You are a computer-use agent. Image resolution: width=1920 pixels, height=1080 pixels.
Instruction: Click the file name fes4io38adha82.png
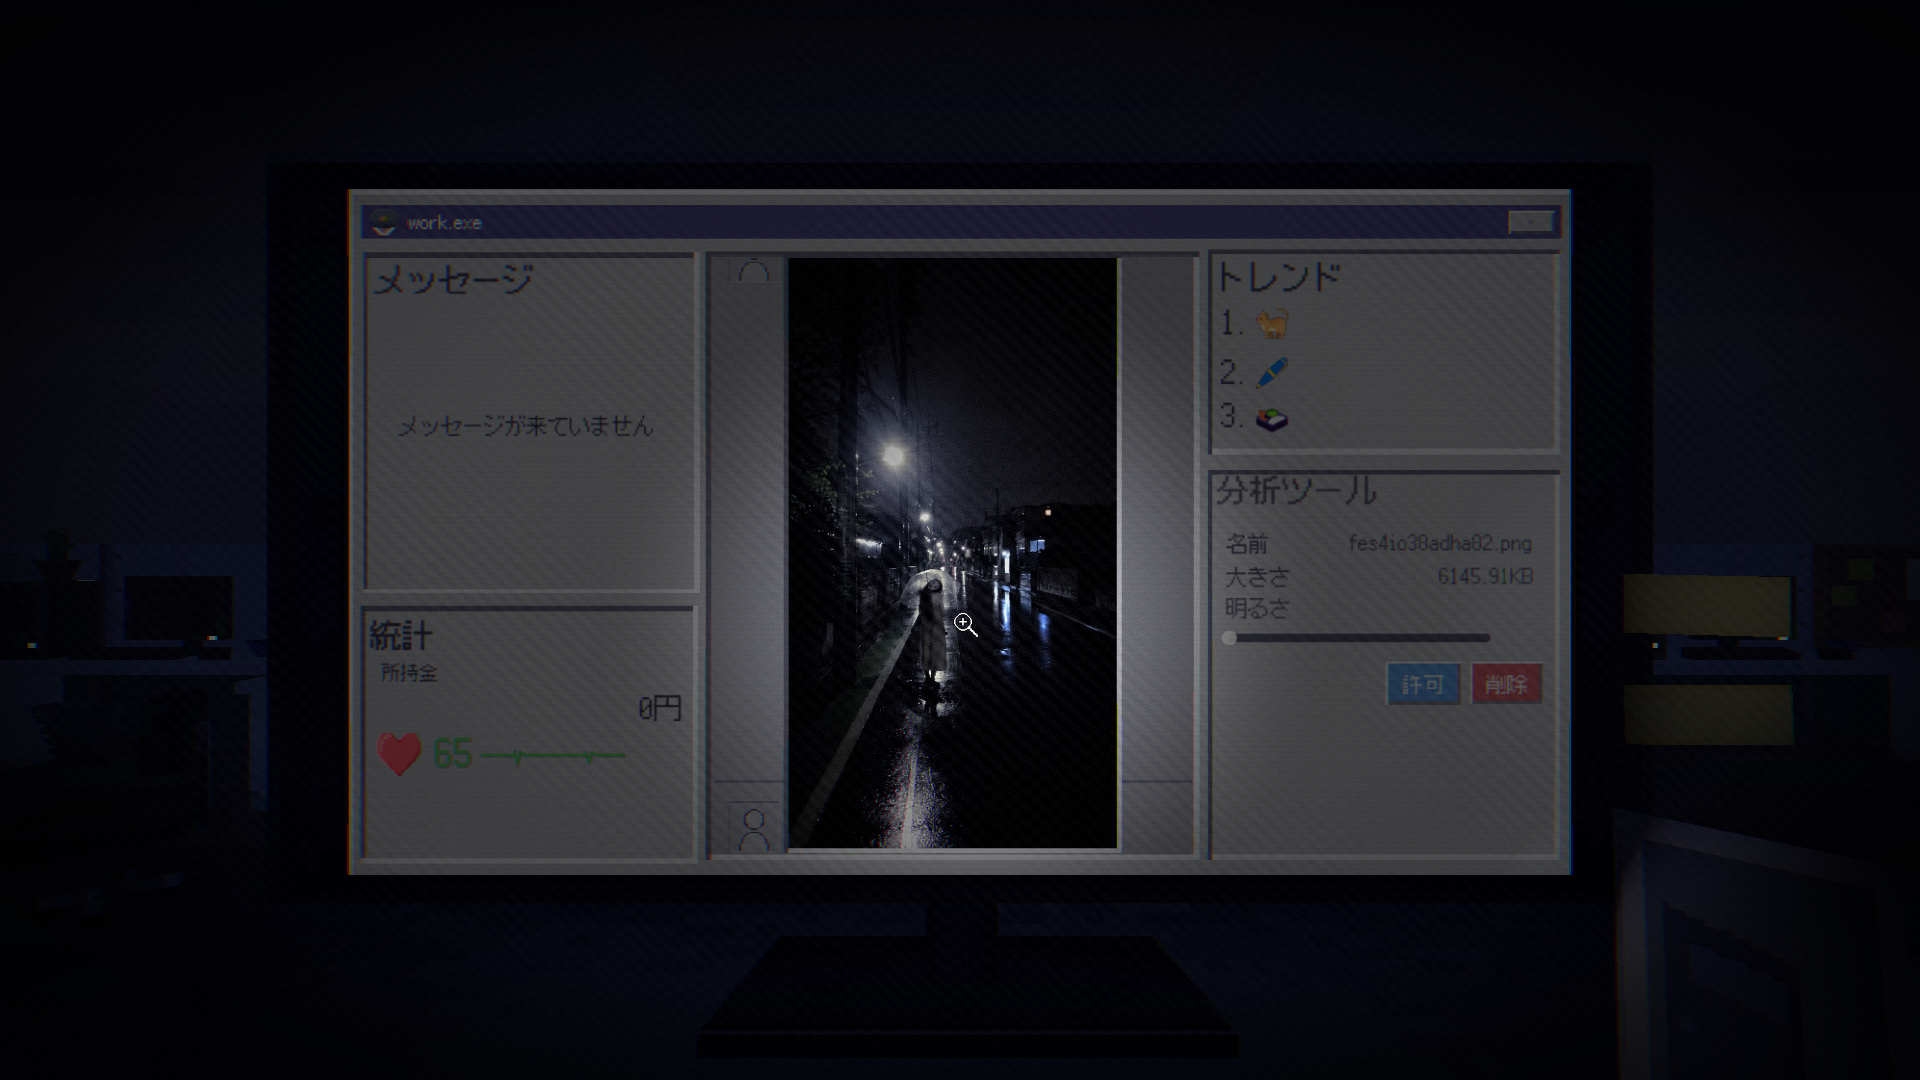1440,543
